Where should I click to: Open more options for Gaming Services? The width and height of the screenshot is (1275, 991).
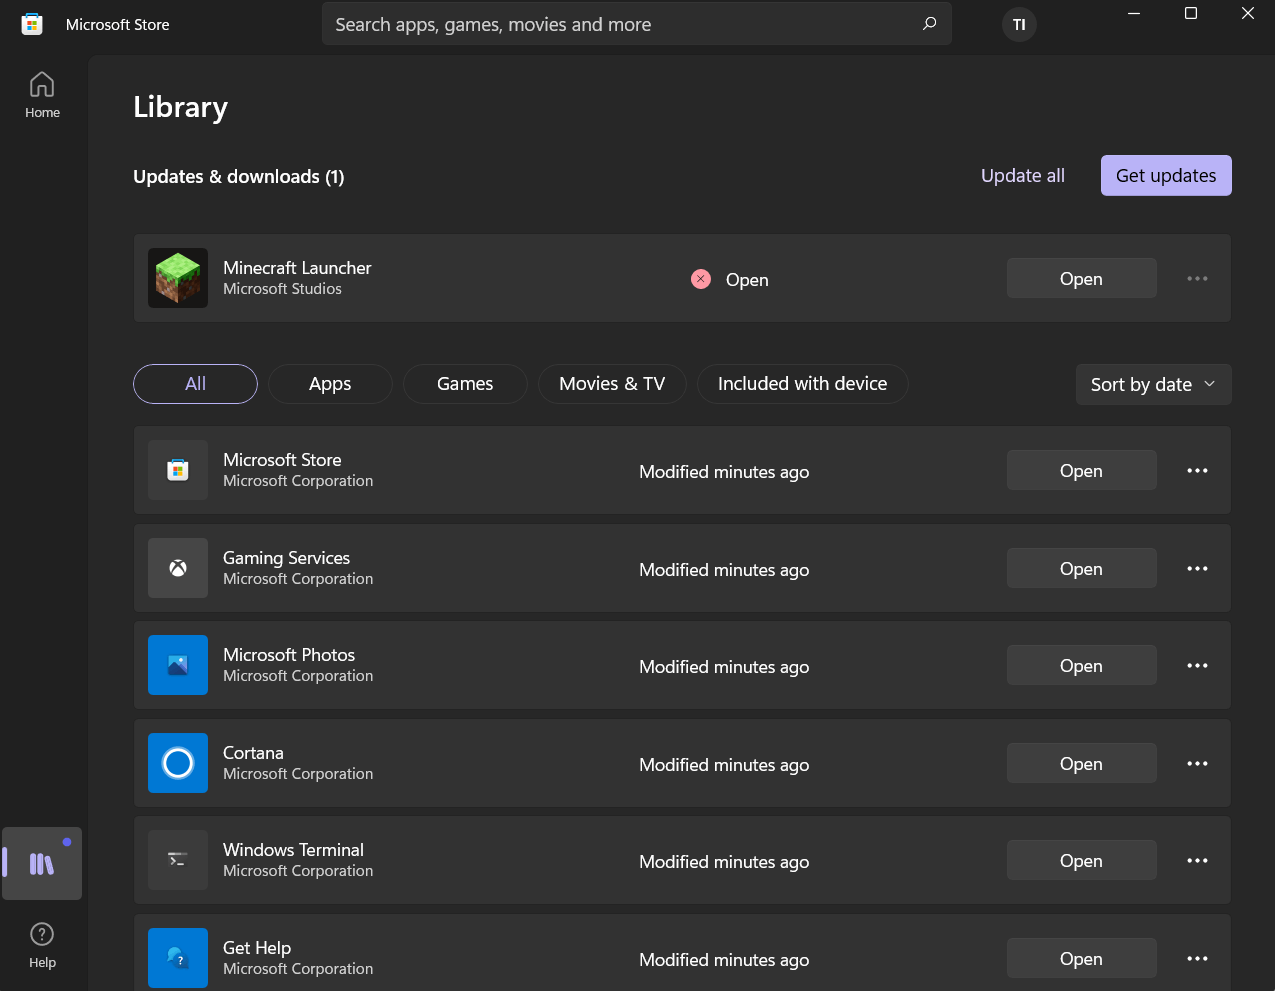[x=1197, y=569]
